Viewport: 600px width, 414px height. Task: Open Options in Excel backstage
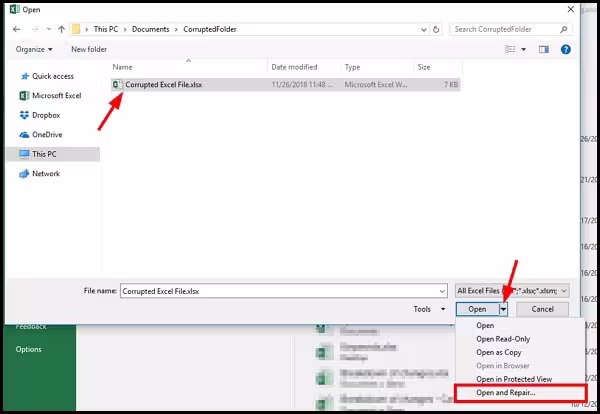click(x=29, y=349)
